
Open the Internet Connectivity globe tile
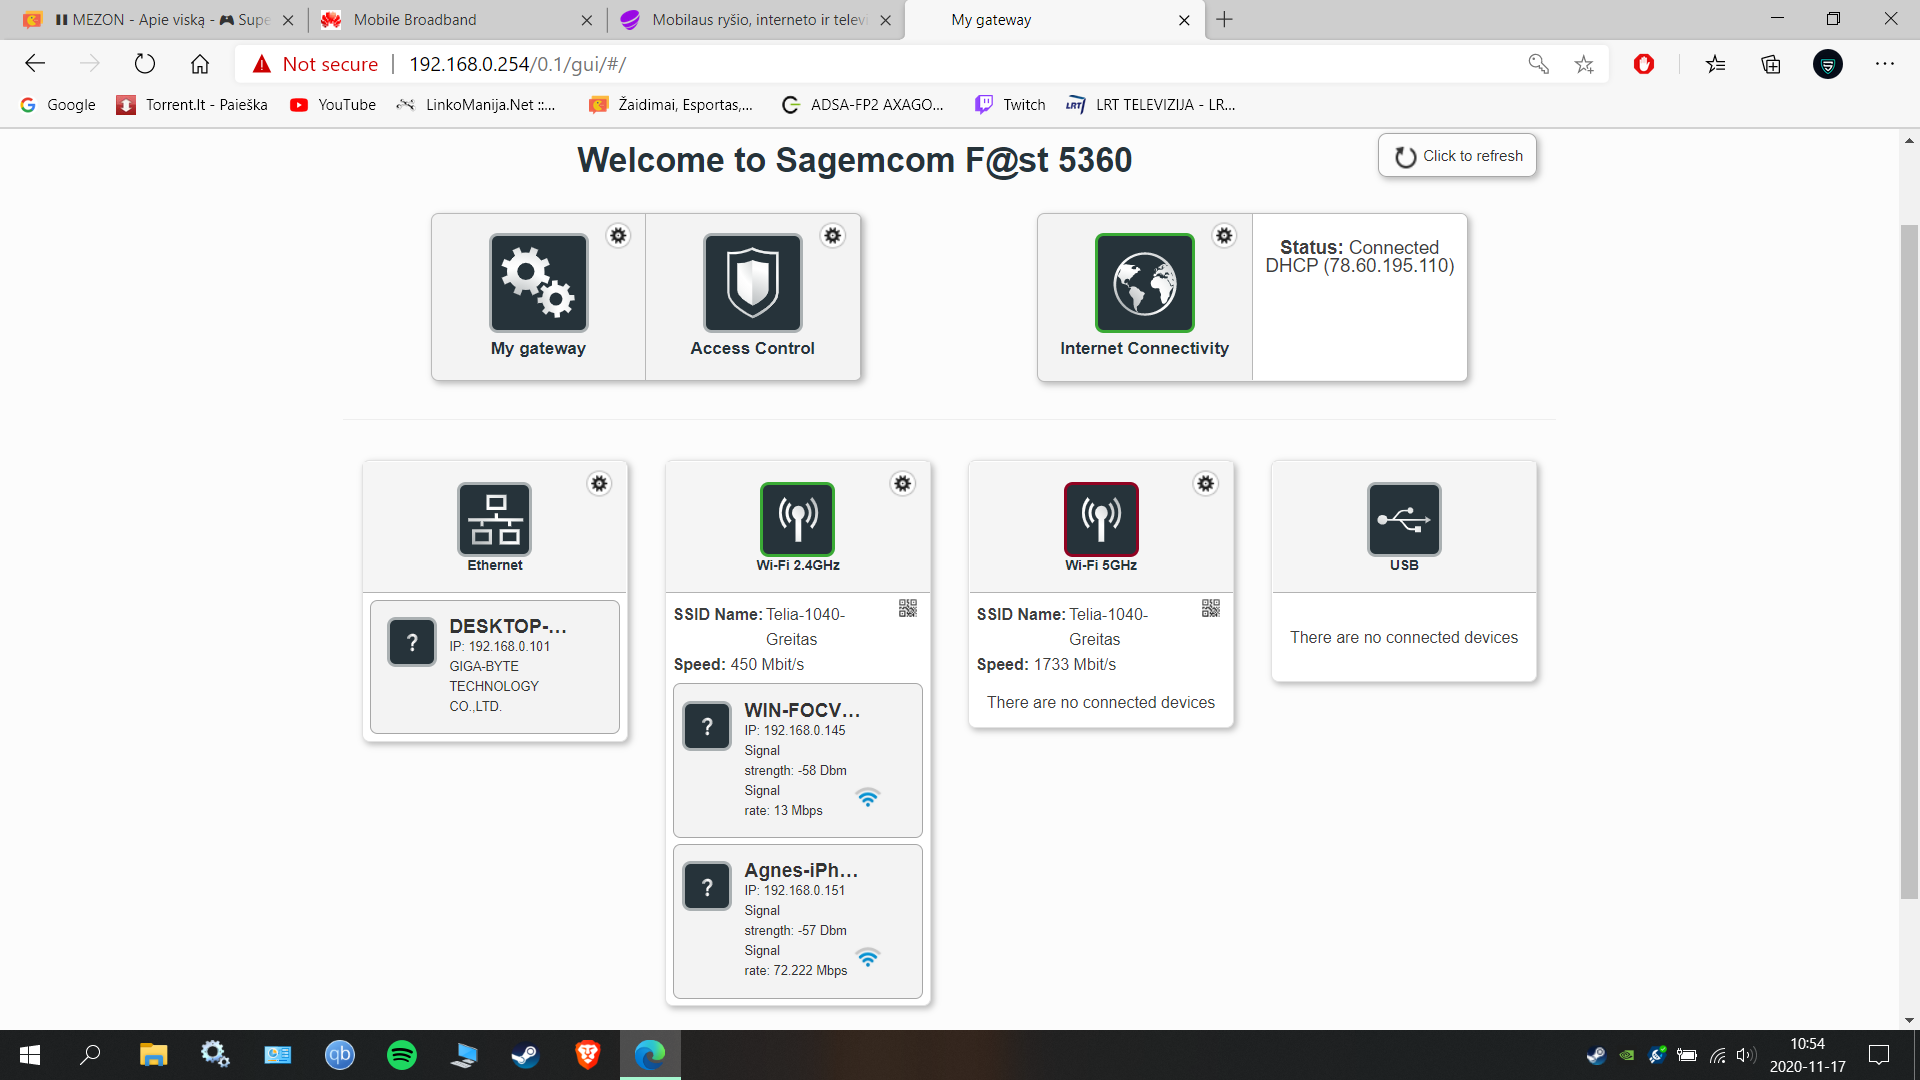point(1144,283)
